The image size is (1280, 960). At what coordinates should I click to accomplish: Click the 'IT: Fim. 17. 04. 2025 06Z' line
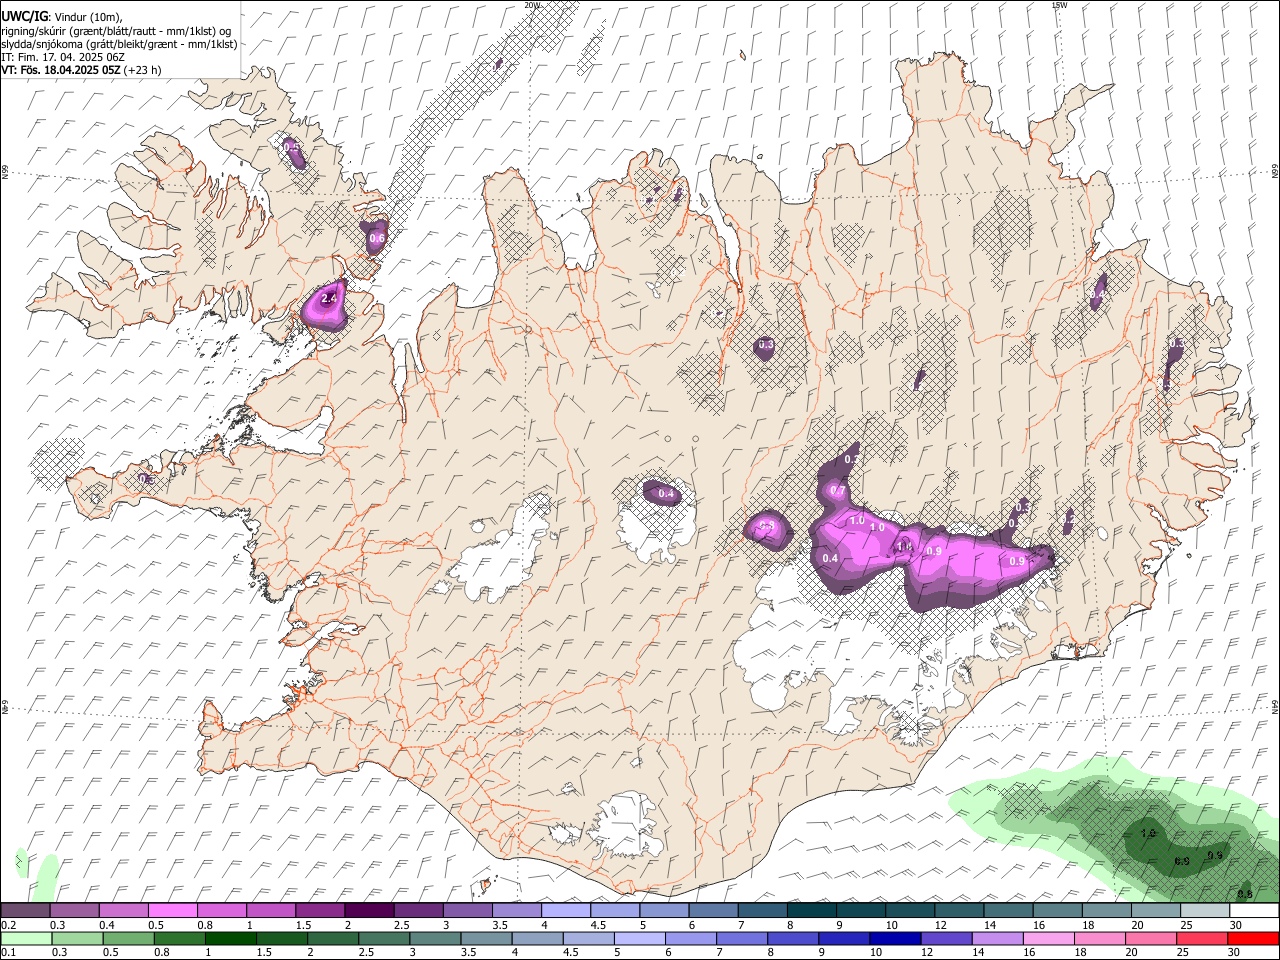(x=63, y=57)
